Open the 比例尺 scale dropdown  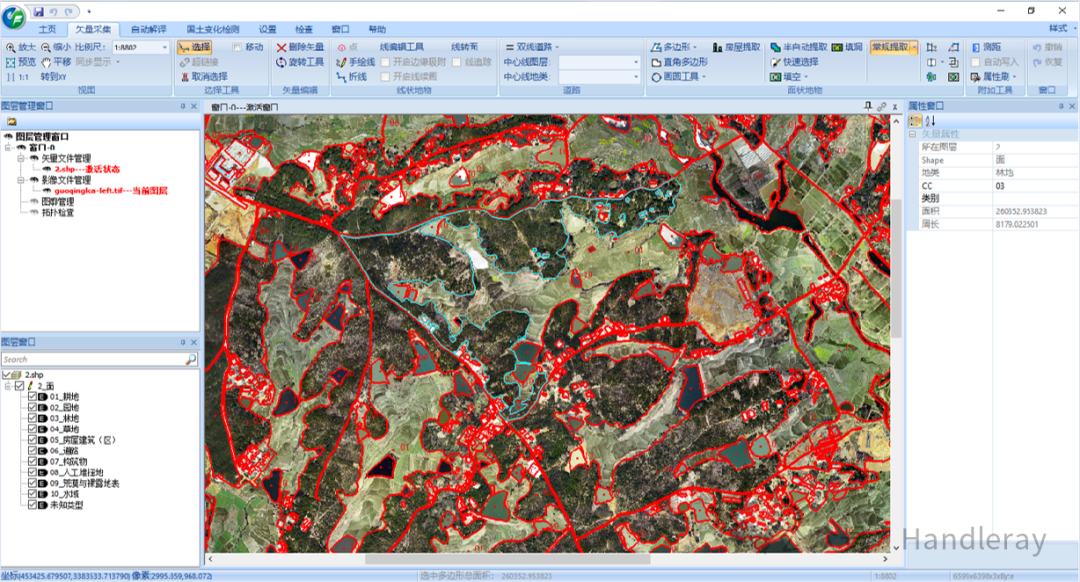coord(164,47)
